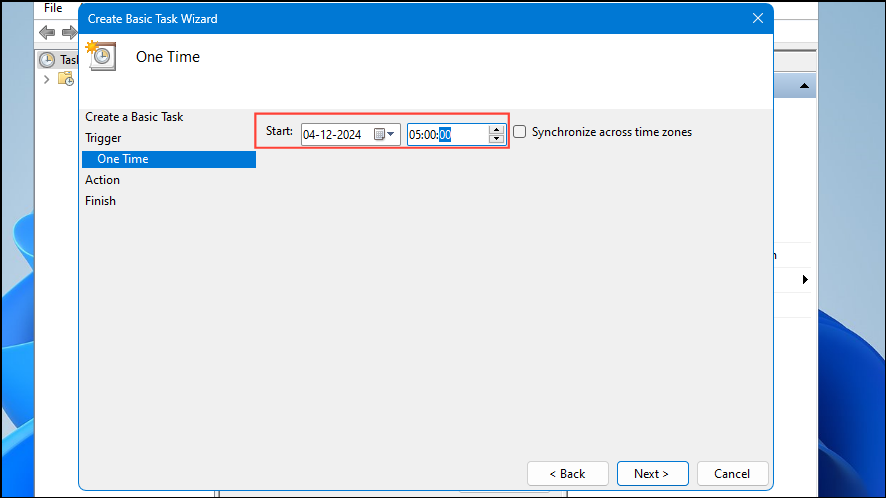Select the Trigger step in wizard sidebar

103,138
